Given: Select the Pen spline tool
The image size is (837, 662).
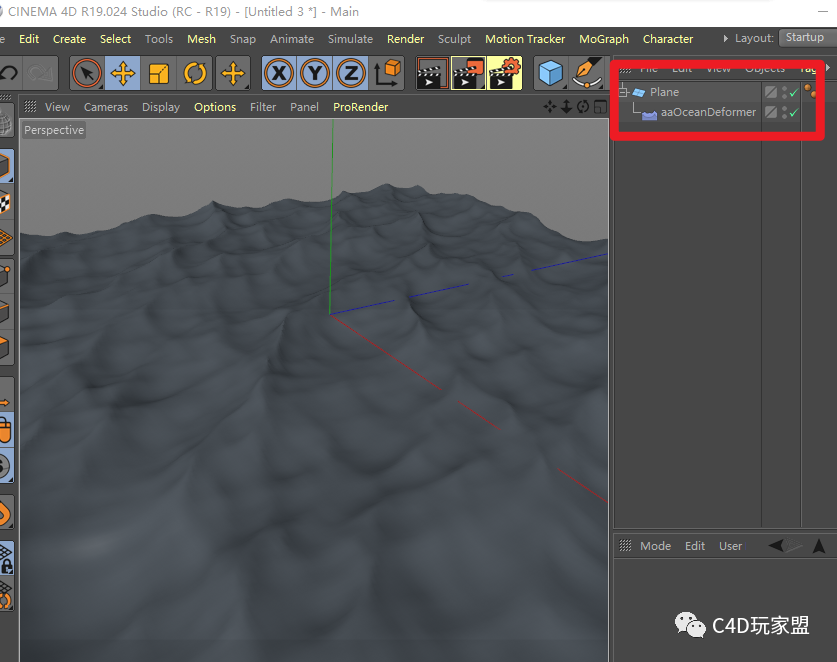Looking at the screenshot, I should pos(587,73).
